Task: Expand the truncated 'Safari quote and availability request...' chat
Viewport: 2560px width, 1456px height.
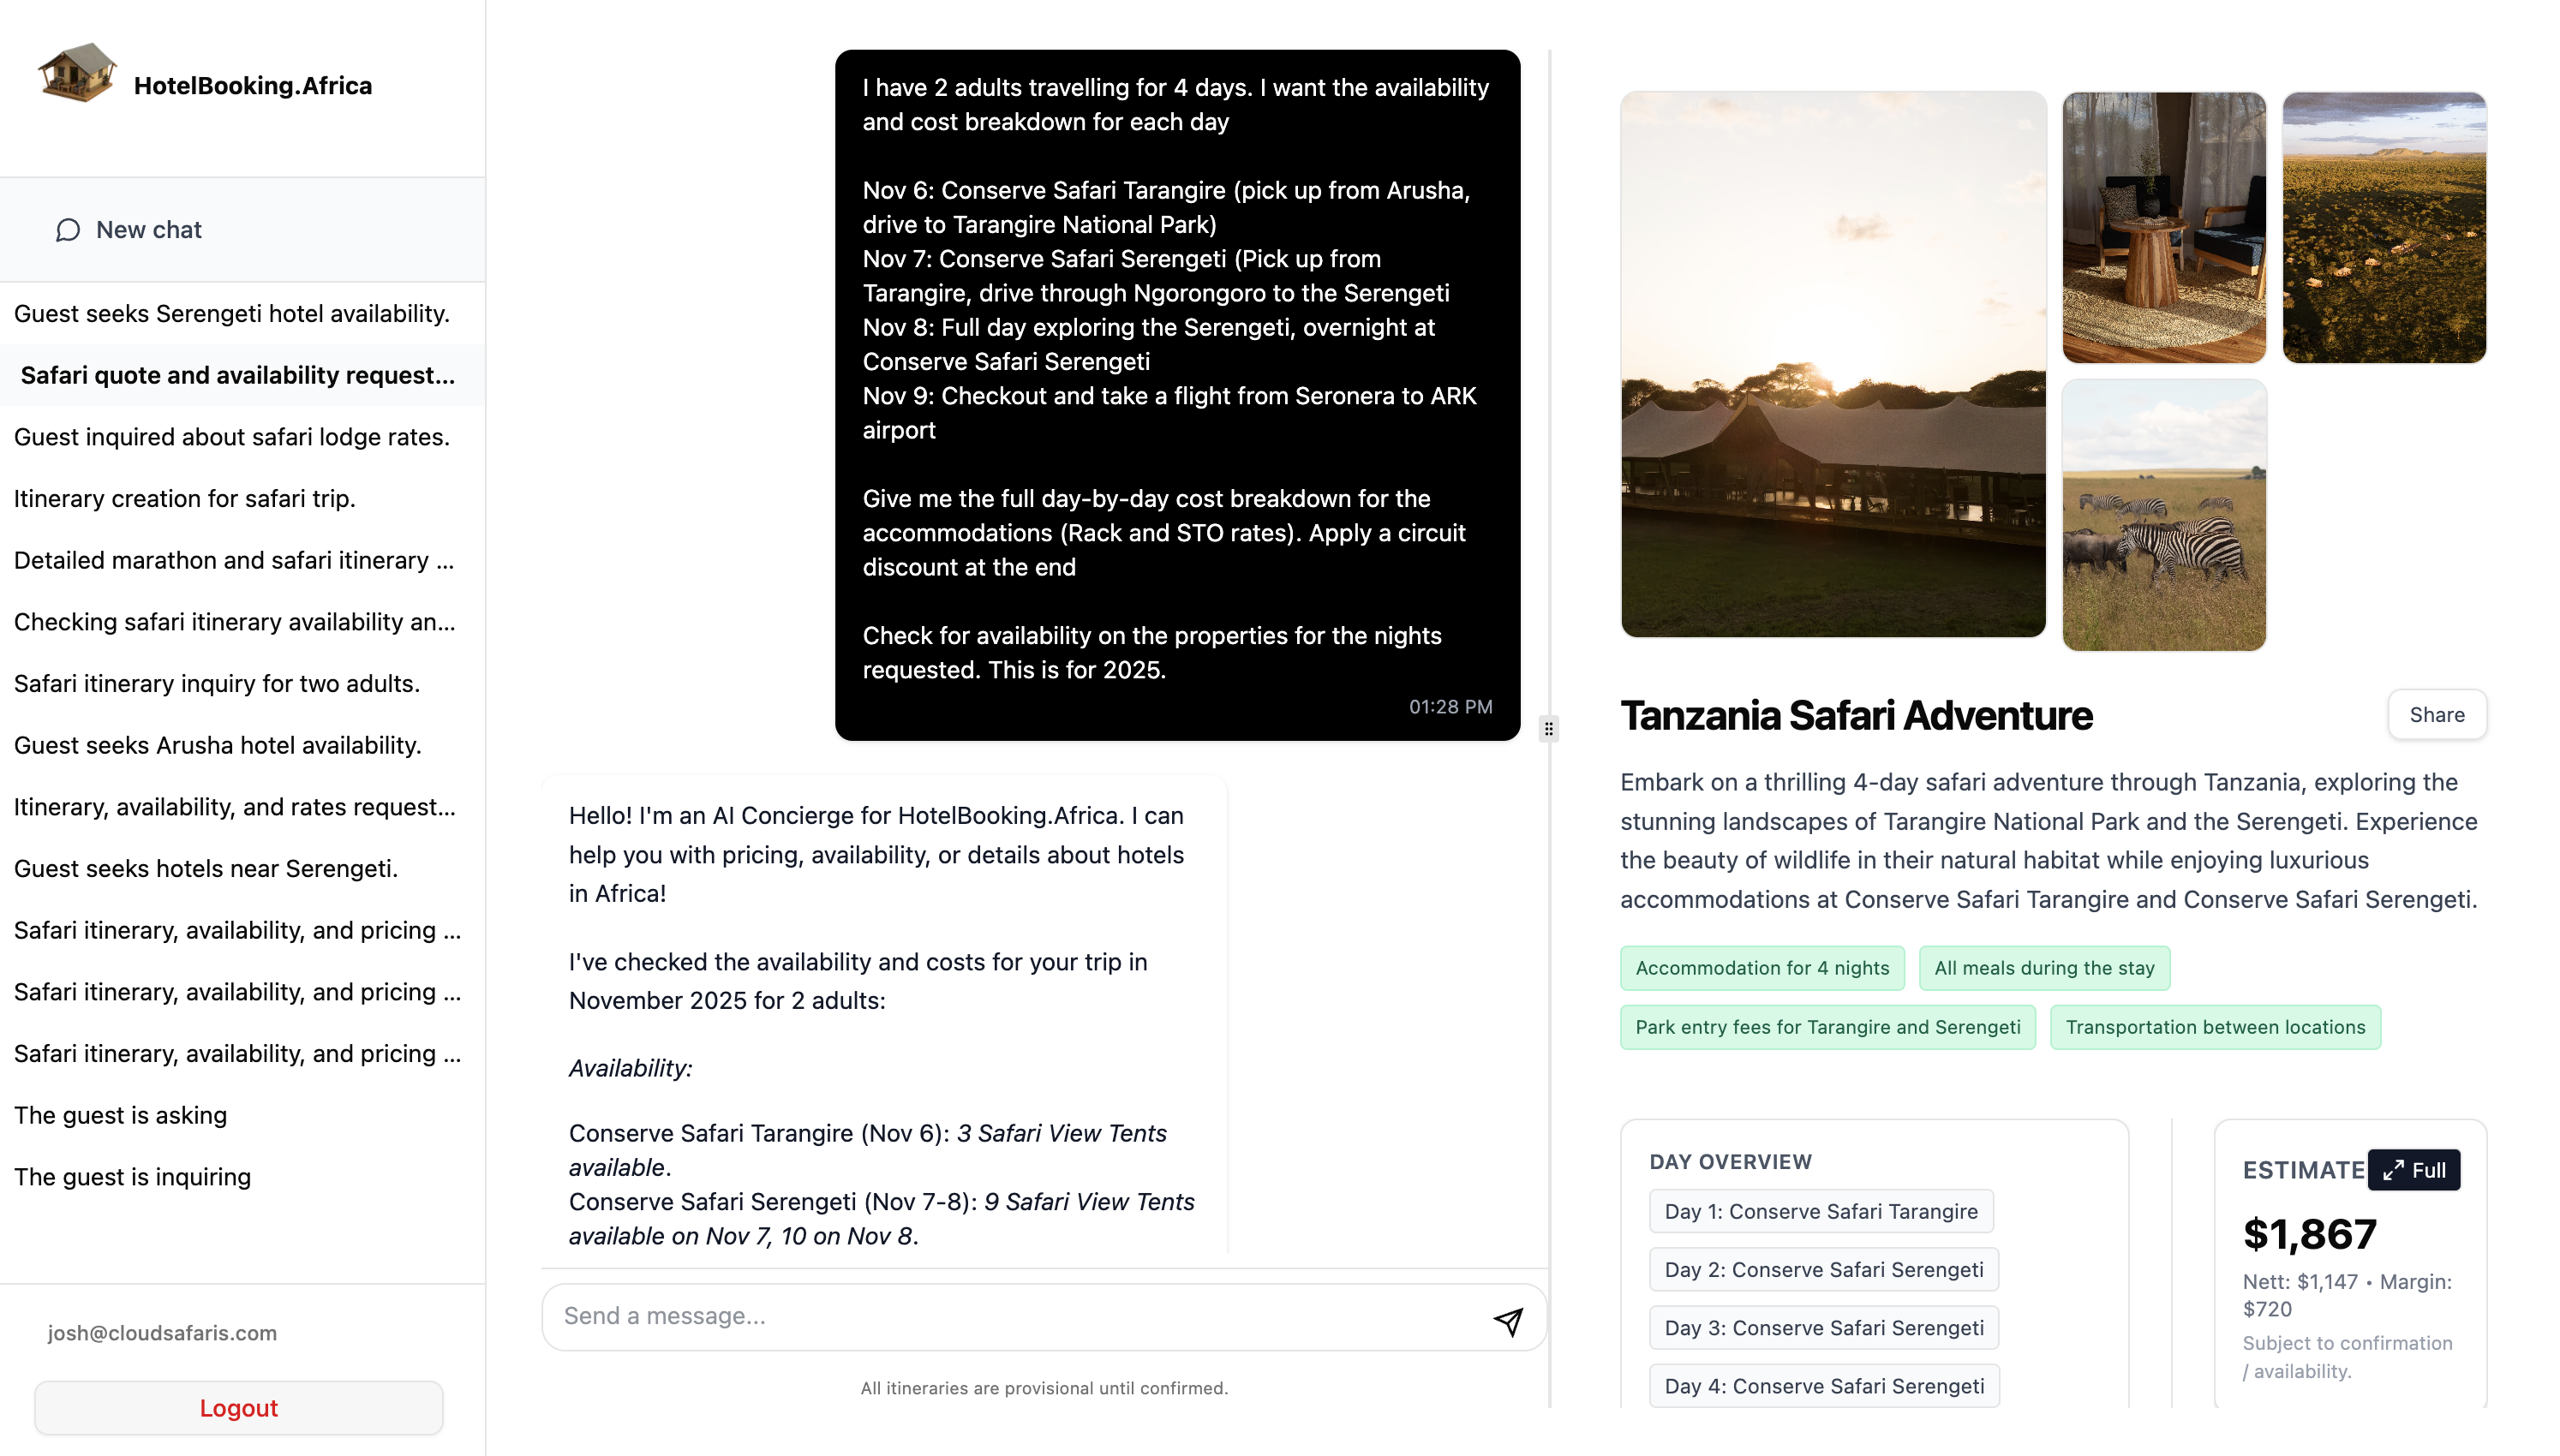Action: coord(237,375)
